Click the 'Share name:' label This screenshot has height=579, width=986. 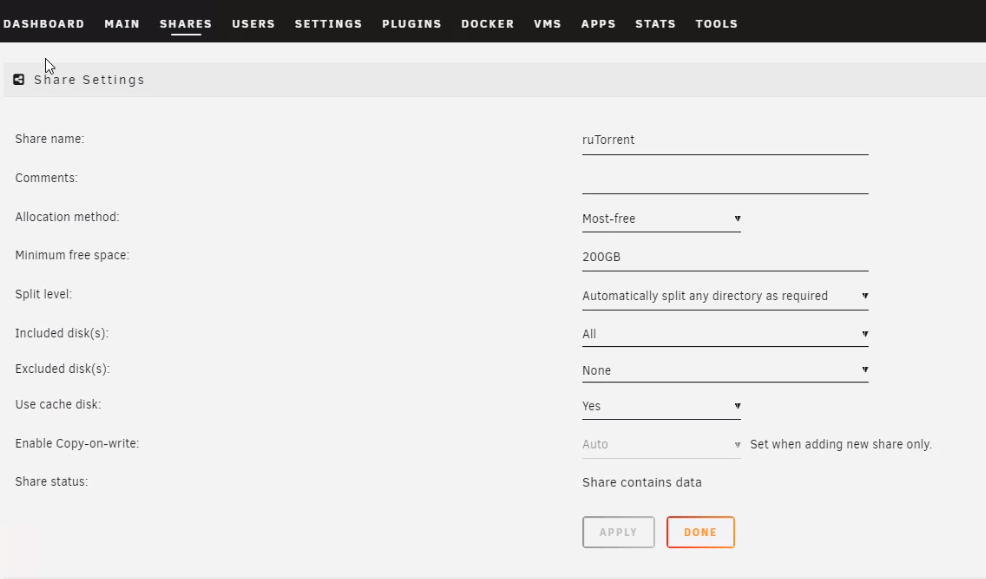[50, 139]
